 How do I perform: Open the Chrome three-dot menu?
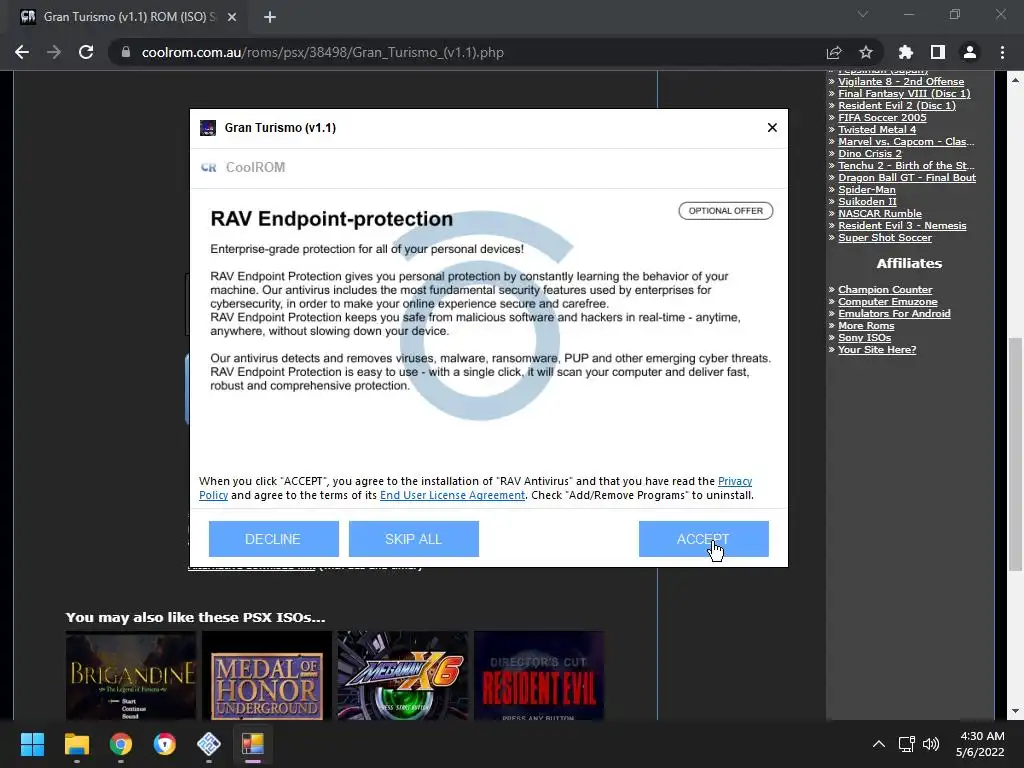point(1002,52)
